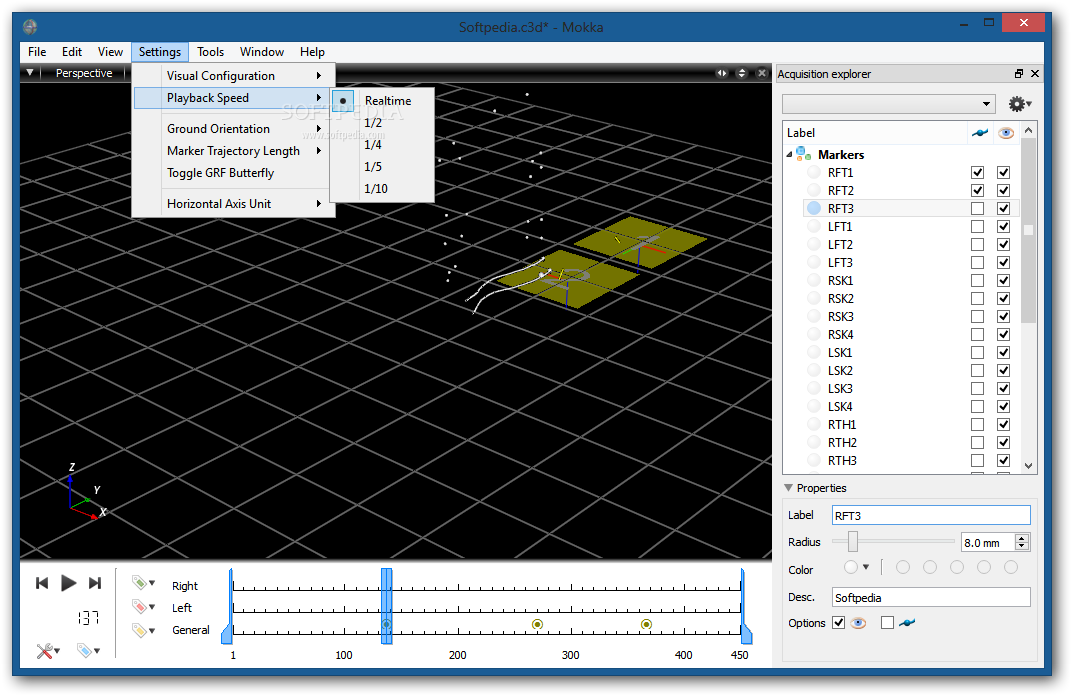Click eye icon beside Options checkbox
This screenshot has width=1072, height=696.
click(859, 623)
